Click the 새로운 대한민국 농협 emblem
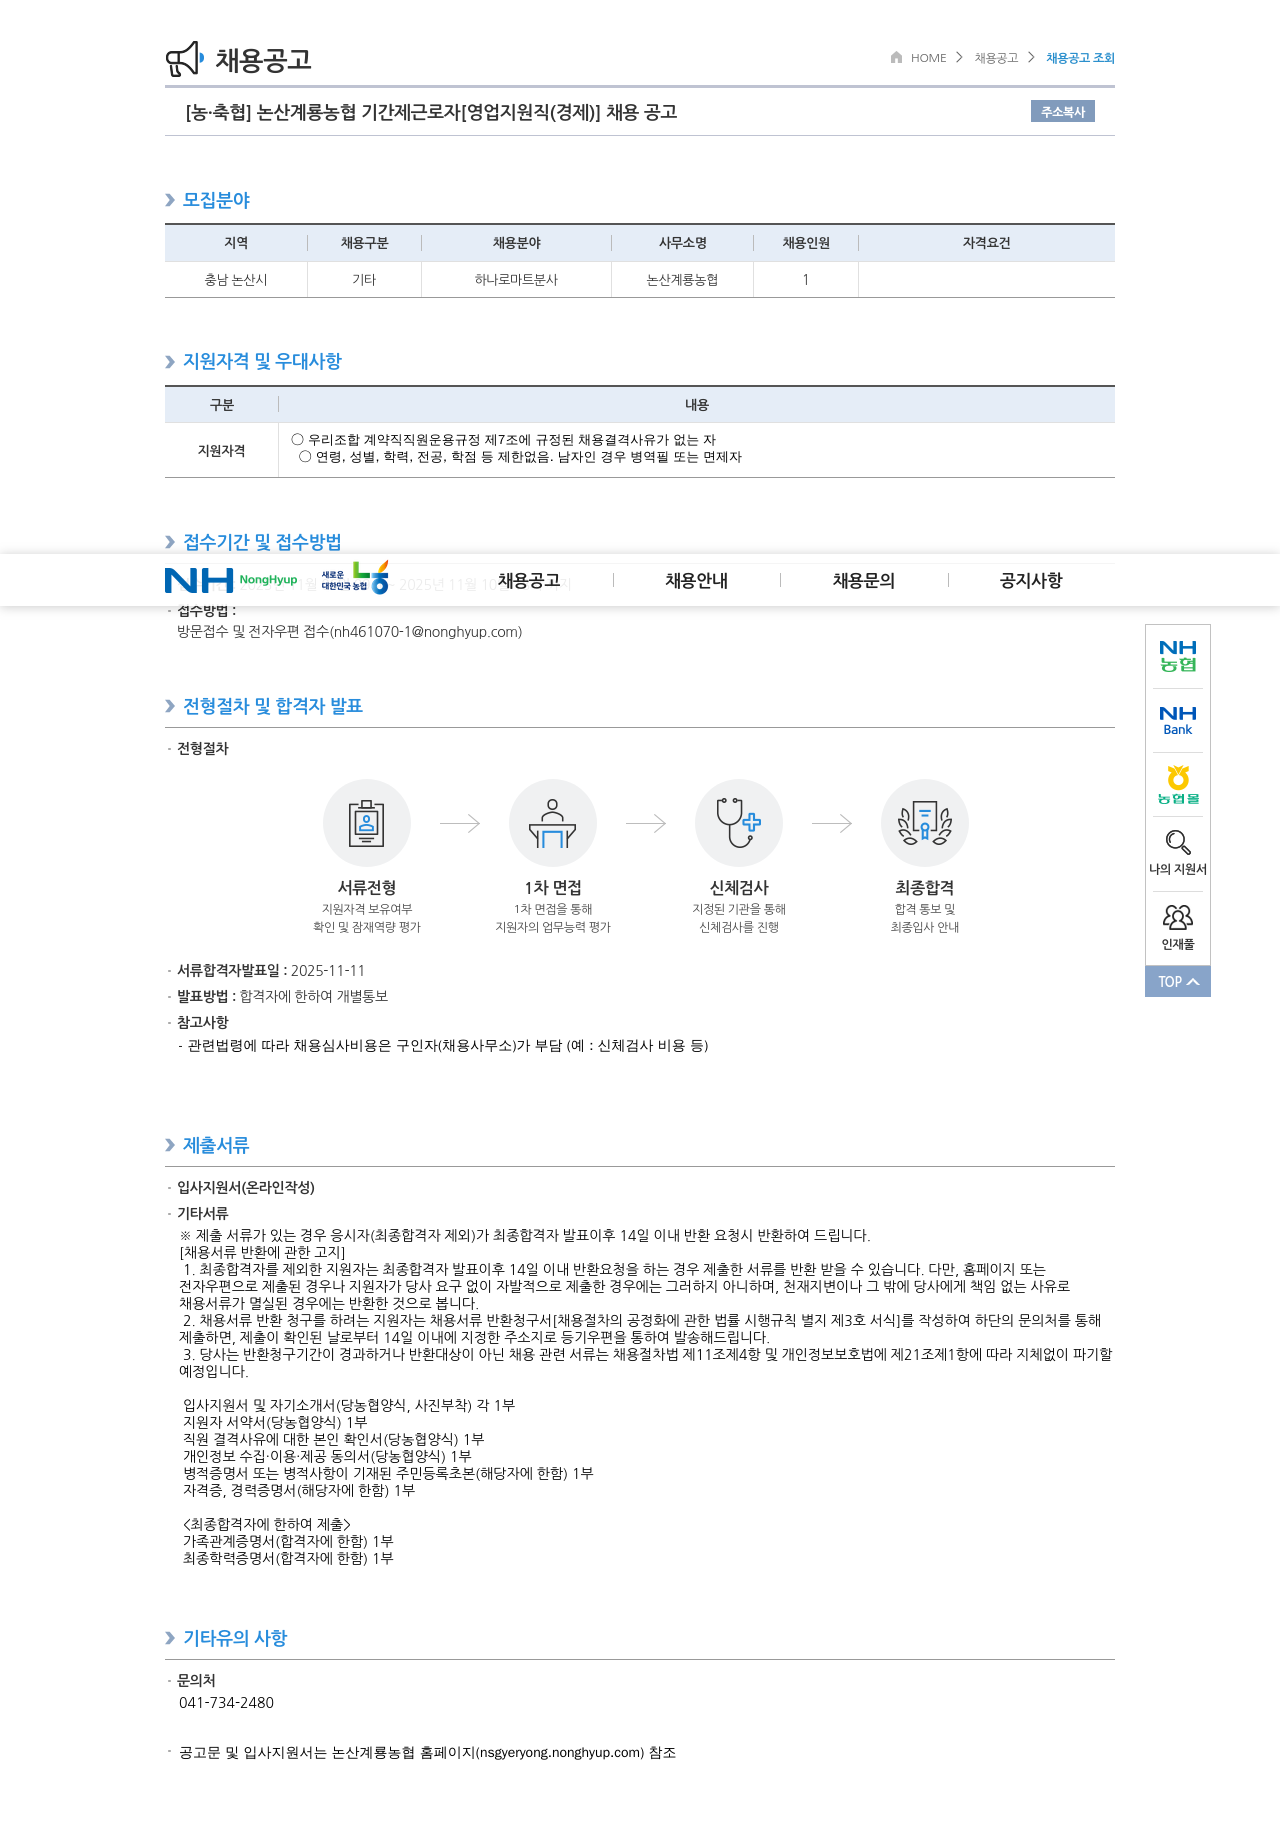The width and height of the screenshot is (1280, 1828). 355,578
